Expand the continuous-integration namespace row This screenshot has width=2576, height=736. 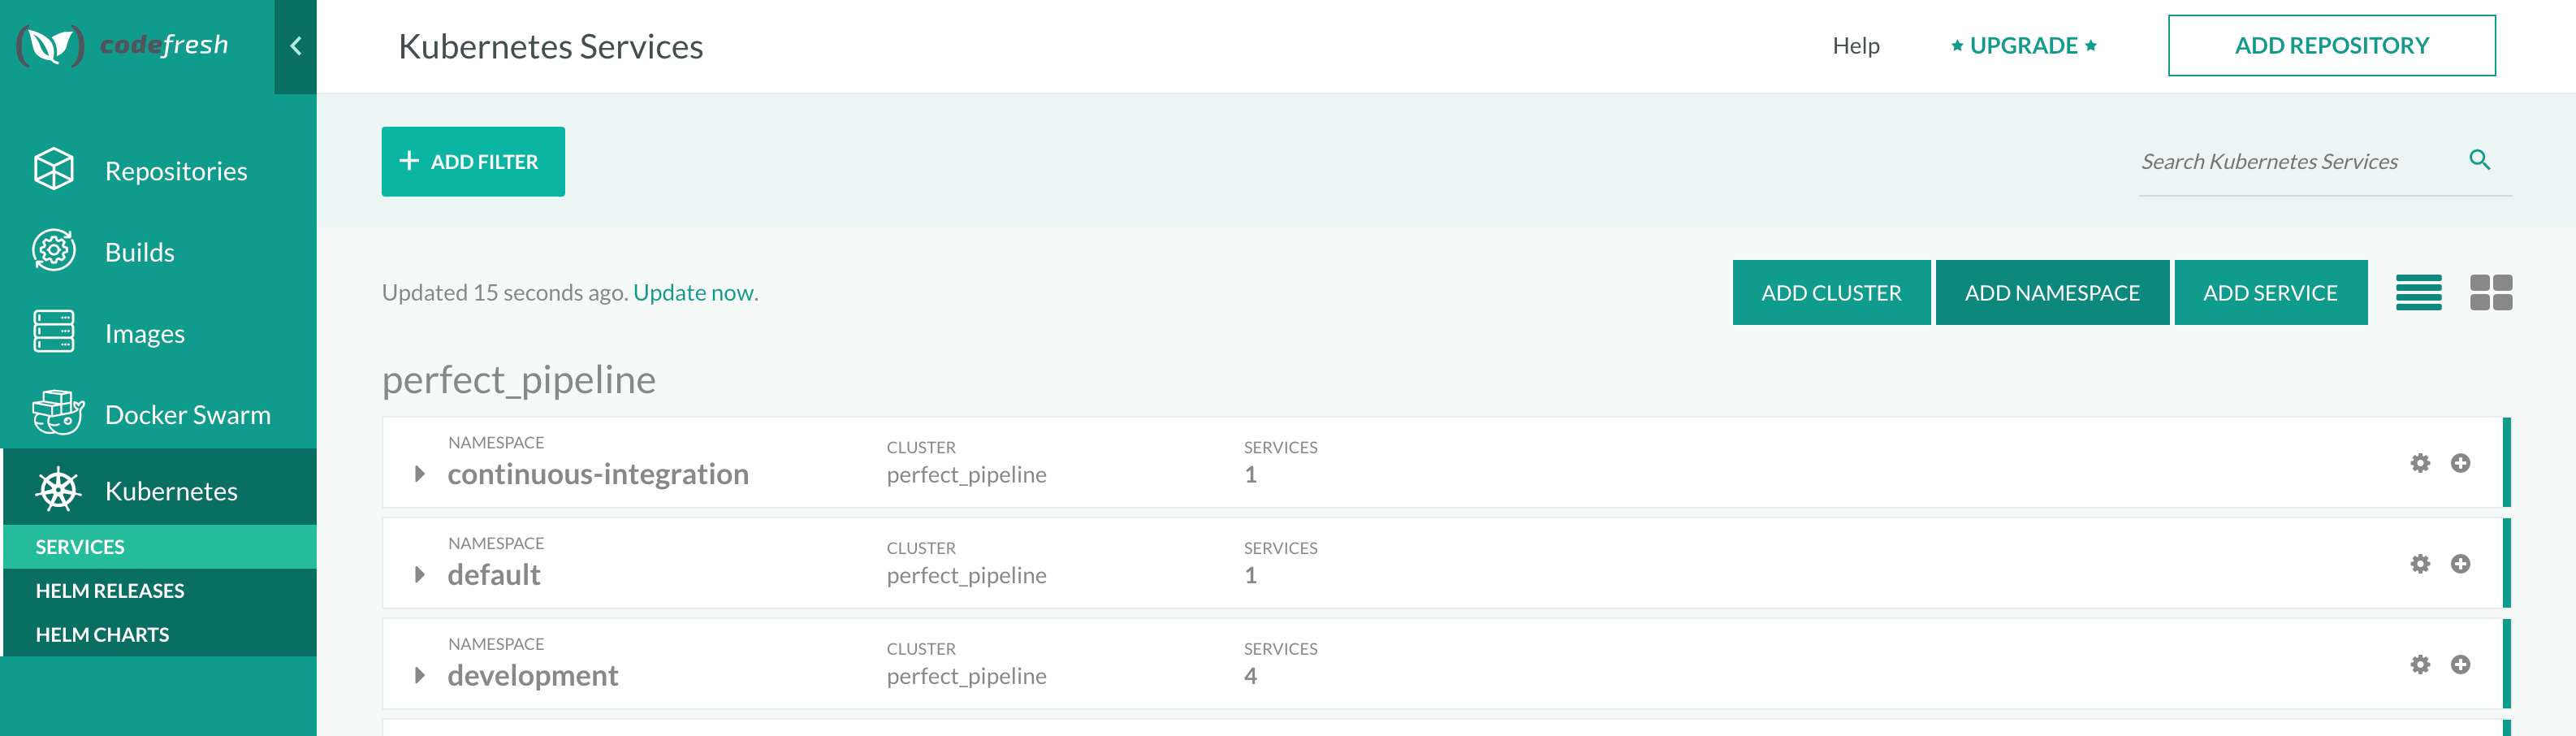pos(420,474)
